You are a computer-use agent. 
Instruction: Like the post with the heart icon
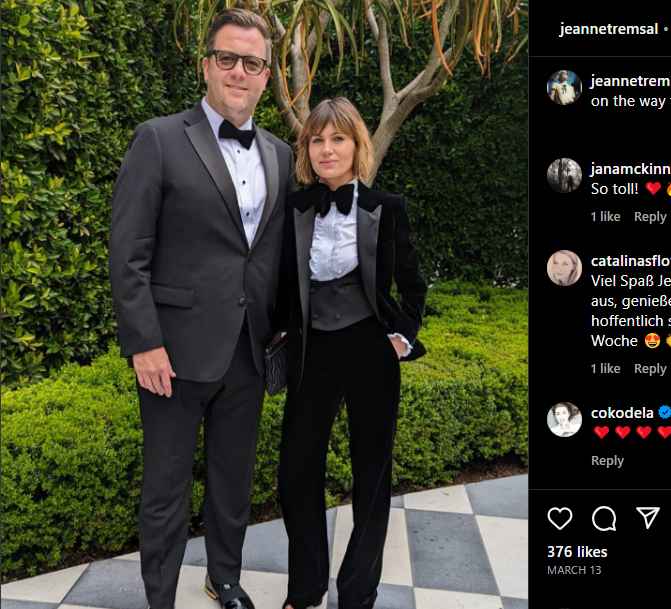pos(560,518)
